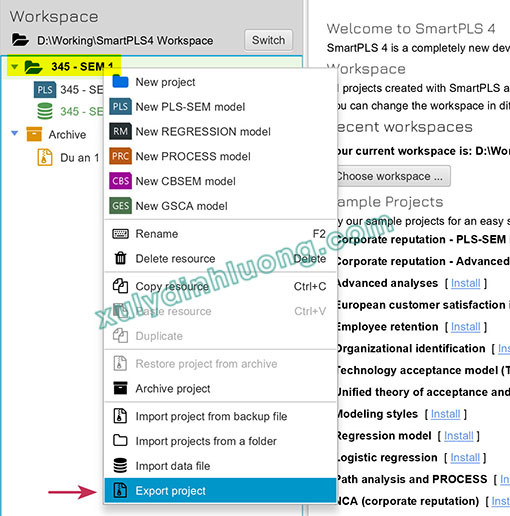The width and height of the screenshot is (510, 516).
Task: Select Import projects from a folder
Action: (220, 441)
